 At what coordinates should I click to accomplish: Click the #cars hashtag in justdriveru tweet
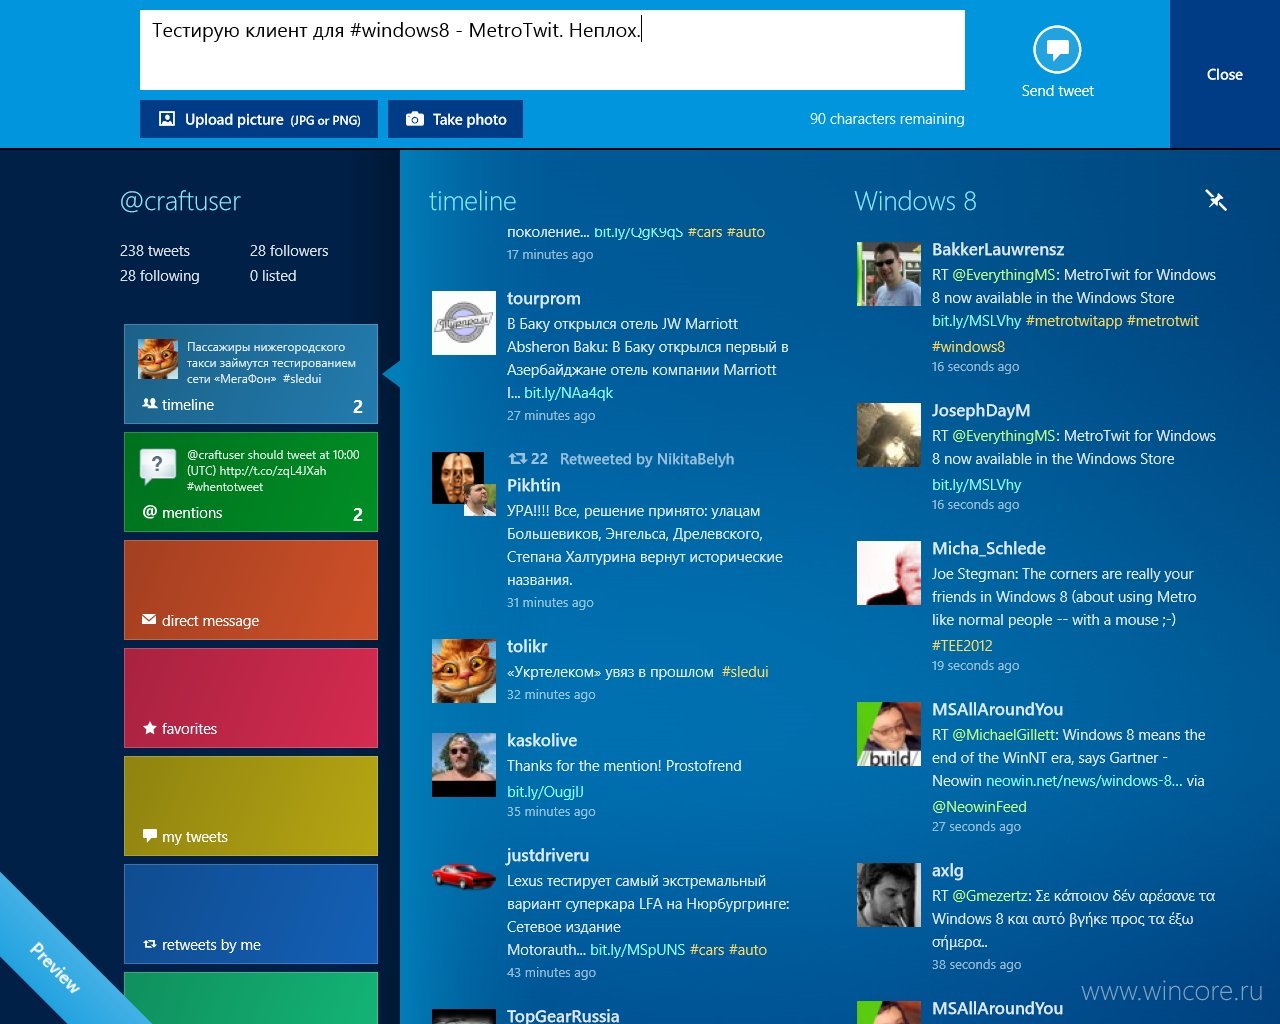pyautogui.click(x=707, y=950)
